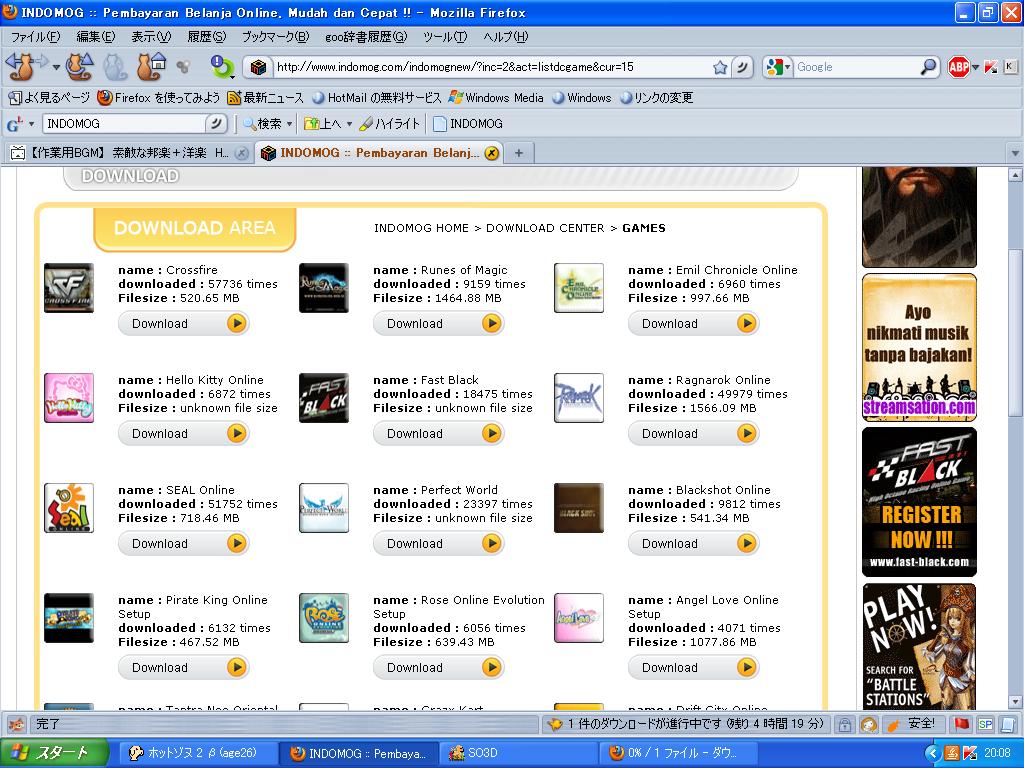The height and width of the screenshot is (768, 1024).
Task: Click the Google toolbar INDOMOG search field
Action: point(125,123)
